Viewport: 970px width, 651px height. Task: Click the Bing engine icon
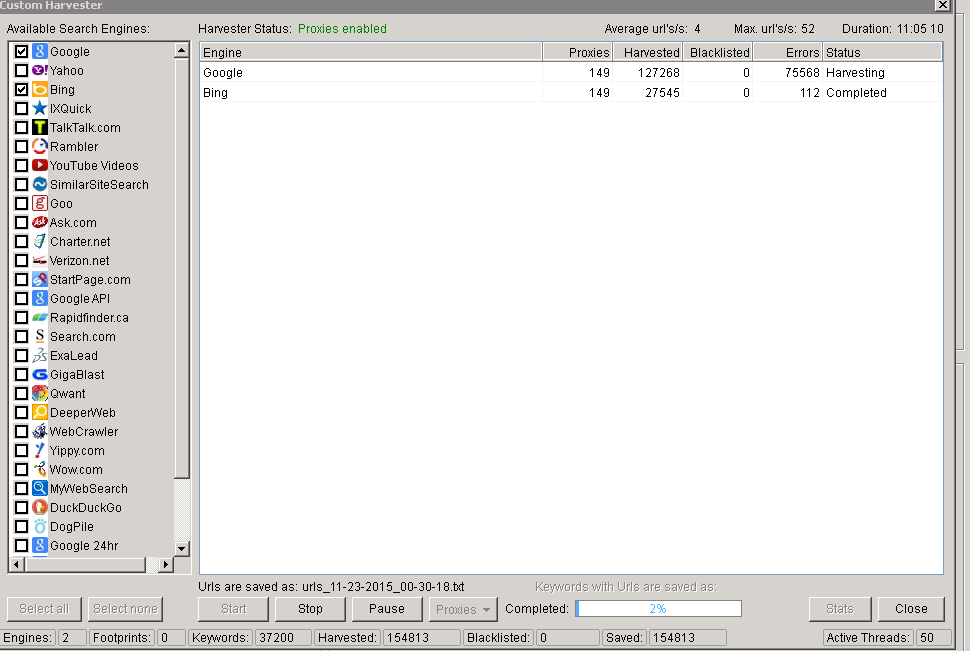[x=40, y=90]
